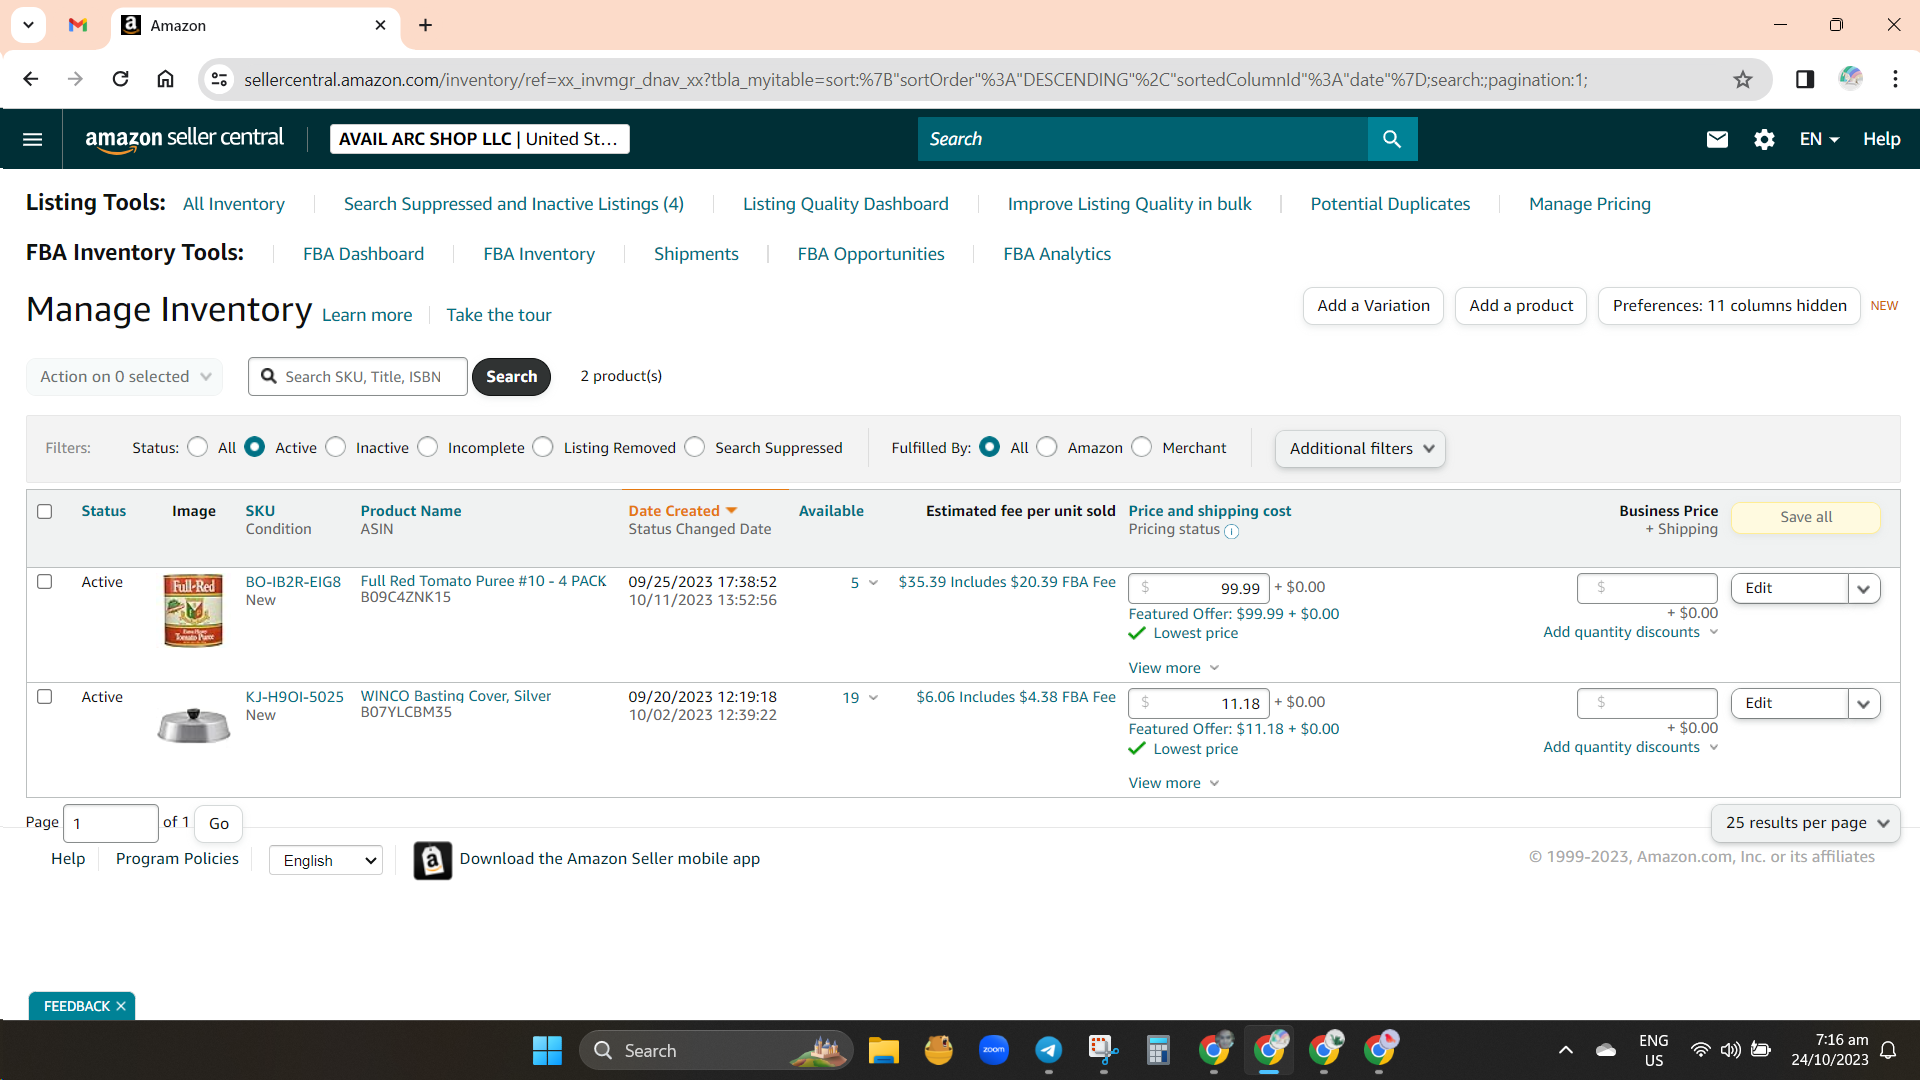
Task: Open the Snipping Tool from taskbar
Action: point(1103,1050)
